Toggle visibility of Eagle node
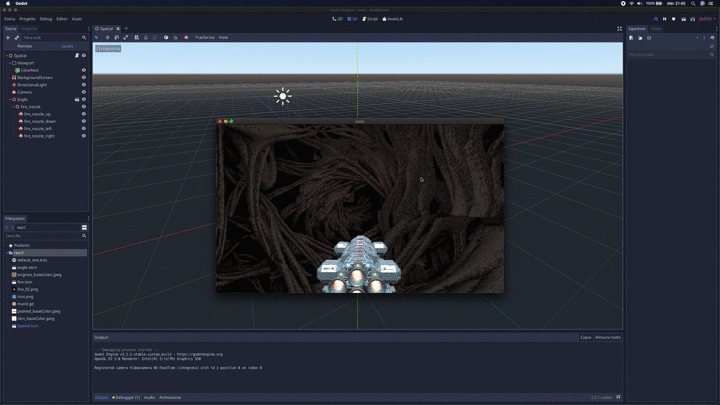This screenshot has width=720, height=405. (84, 99)
